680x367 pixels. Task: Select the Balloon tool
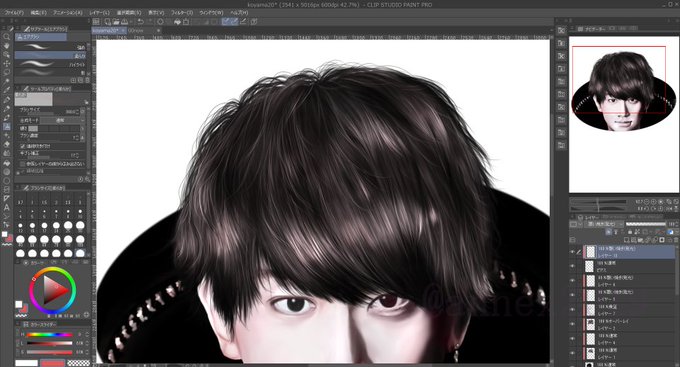[7, 216]
